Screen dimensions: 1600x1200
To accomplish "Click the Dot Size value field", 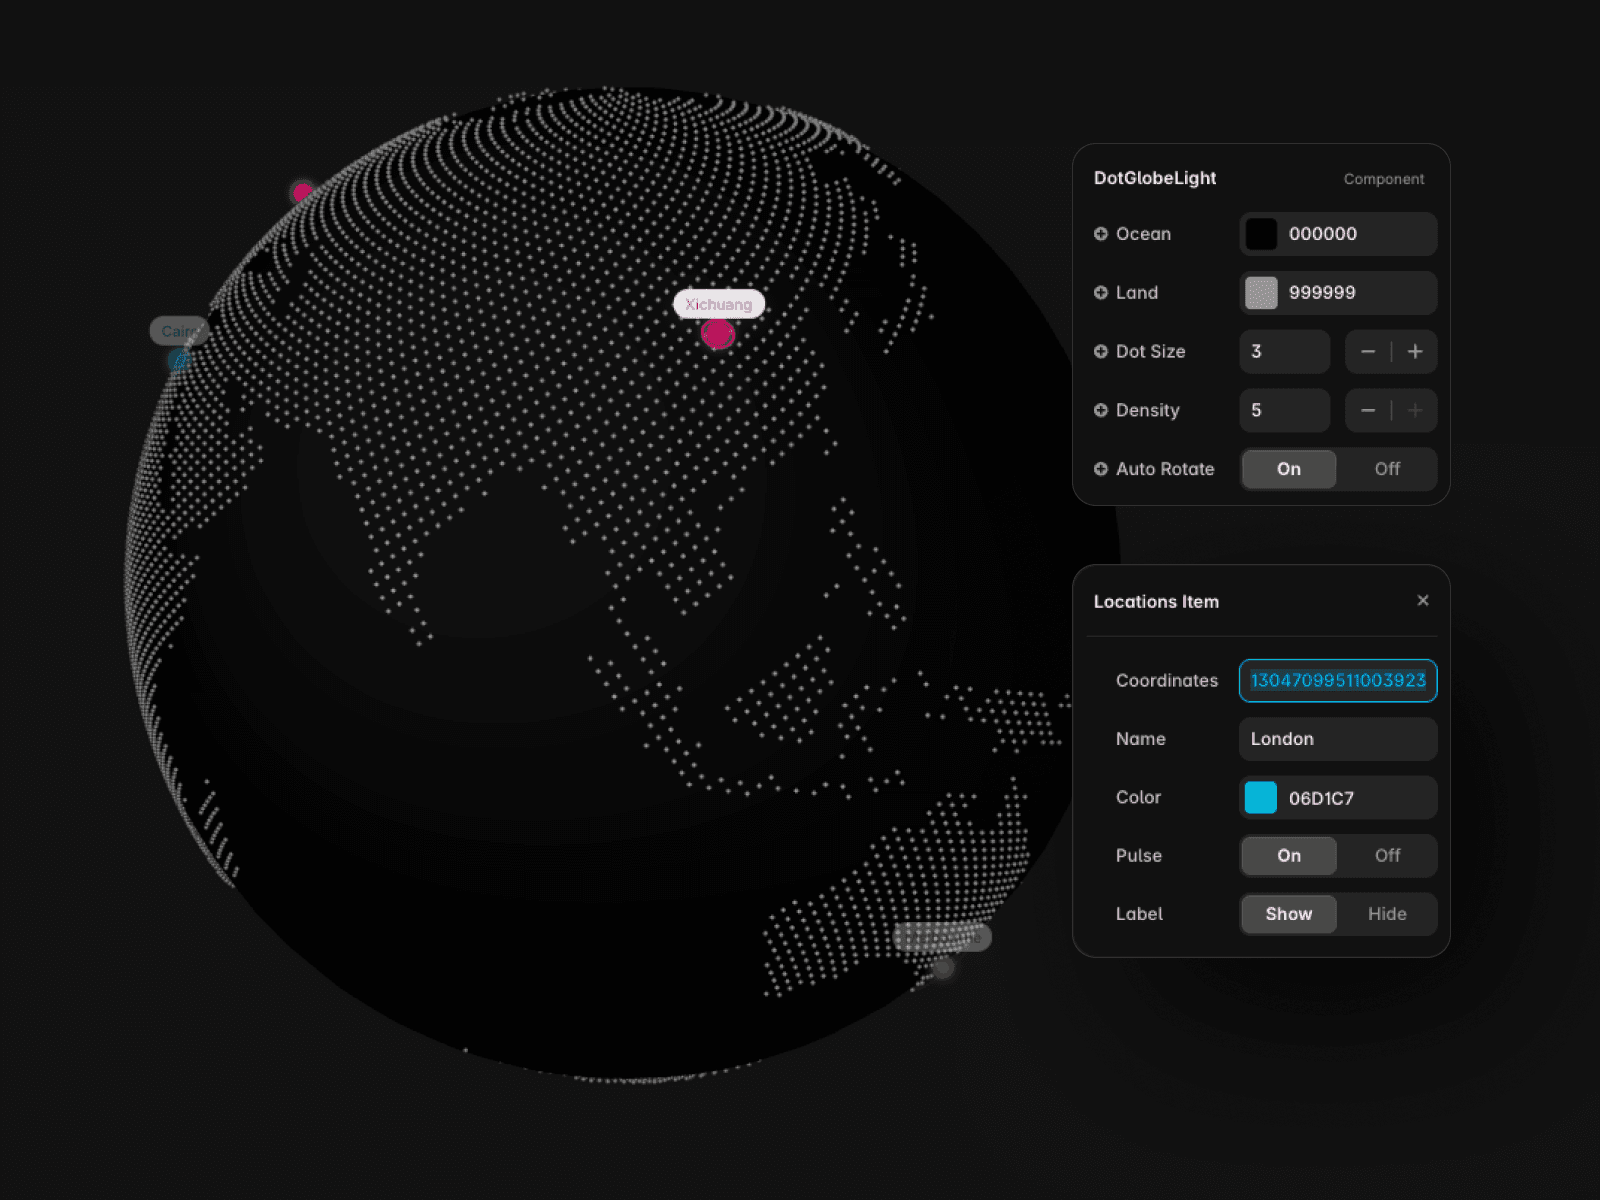I will pos(1285,352).
